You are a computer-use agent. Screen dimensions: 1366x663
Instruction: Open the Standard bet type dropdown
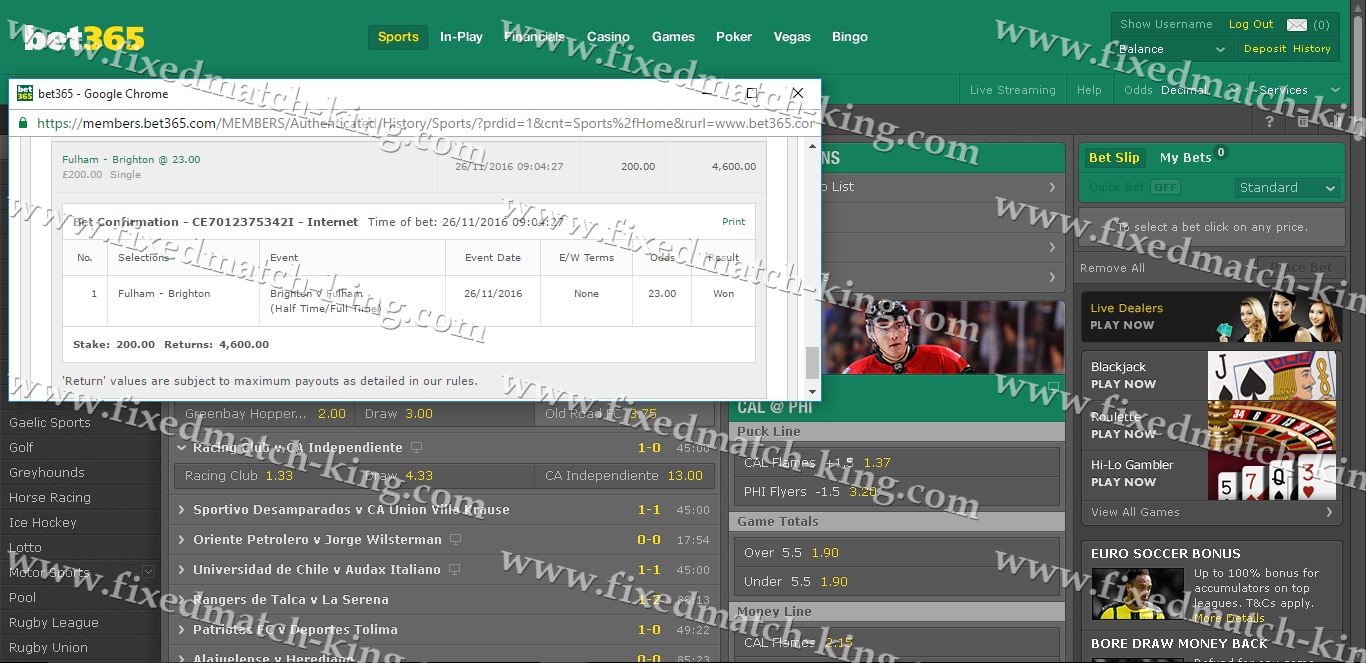tap(1287, 188)
